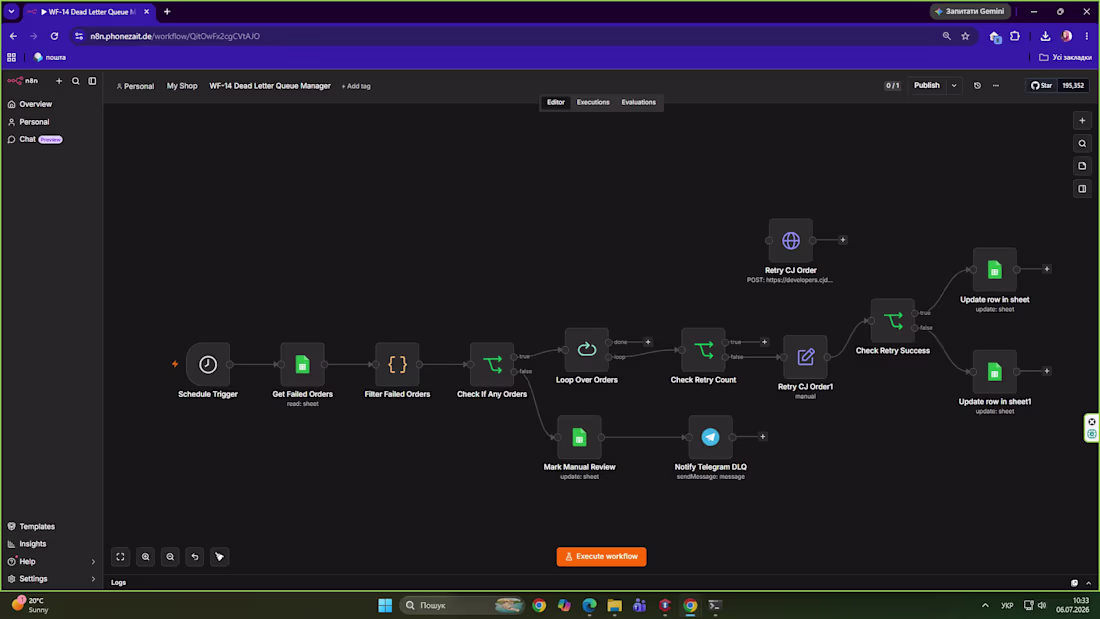Switch to the Editor tab
This screenshot has width=1100, height=619.
556,102
